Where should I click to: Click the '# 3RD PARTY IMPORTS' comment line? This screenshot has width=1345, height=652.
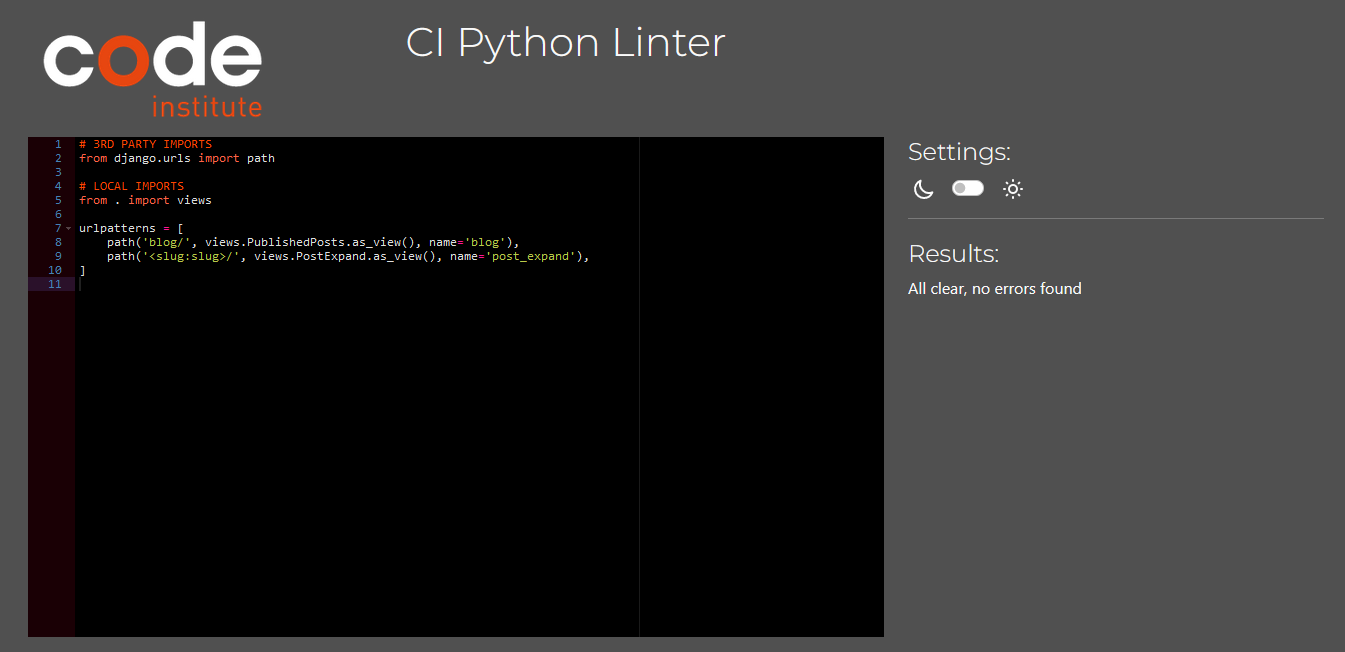pos(146,144)
